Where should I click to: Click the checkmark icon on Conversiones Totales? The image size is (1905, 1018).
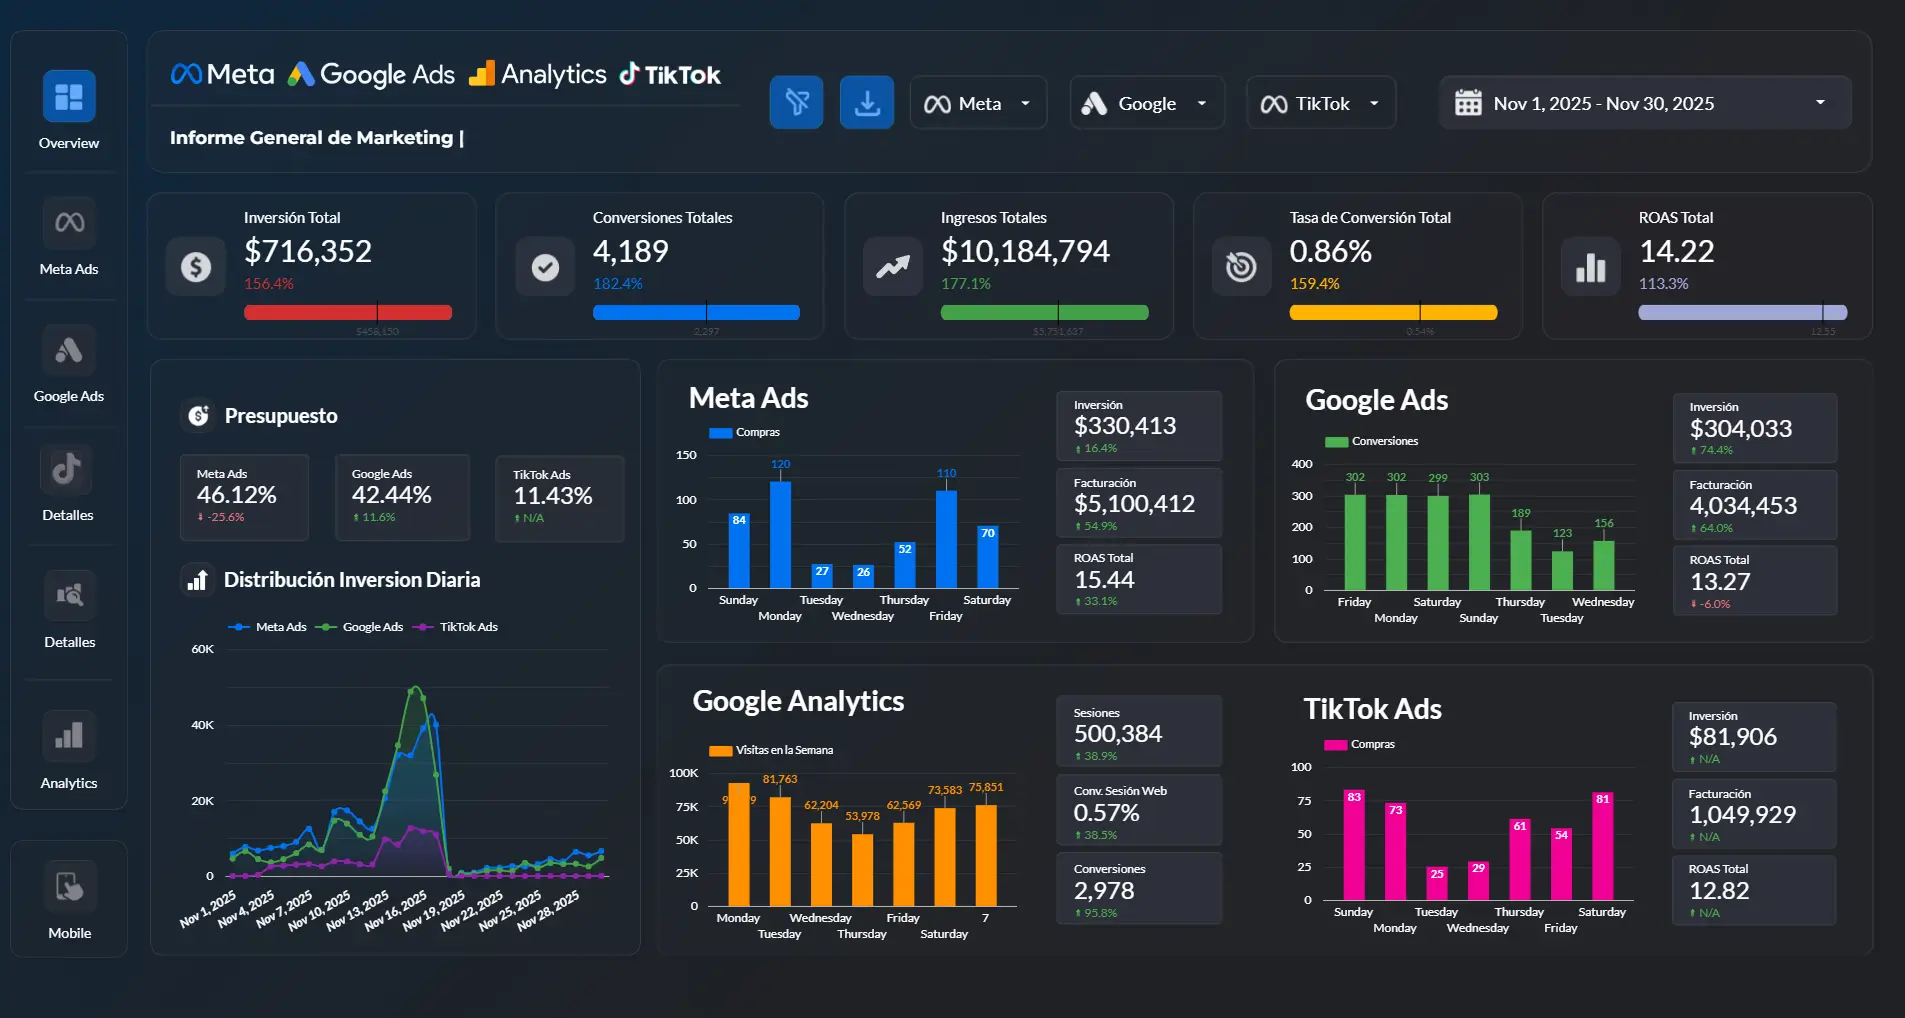pos(545,266)
